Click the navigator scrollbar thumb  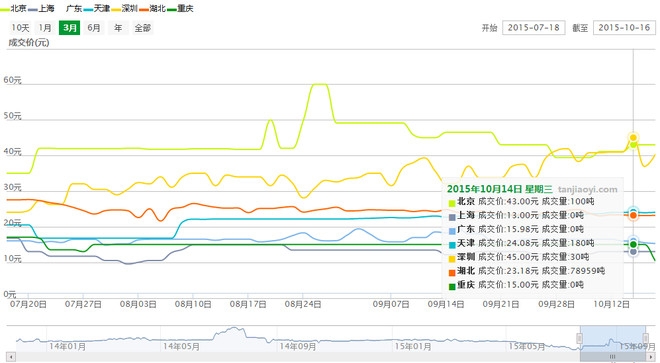(613, 357)
